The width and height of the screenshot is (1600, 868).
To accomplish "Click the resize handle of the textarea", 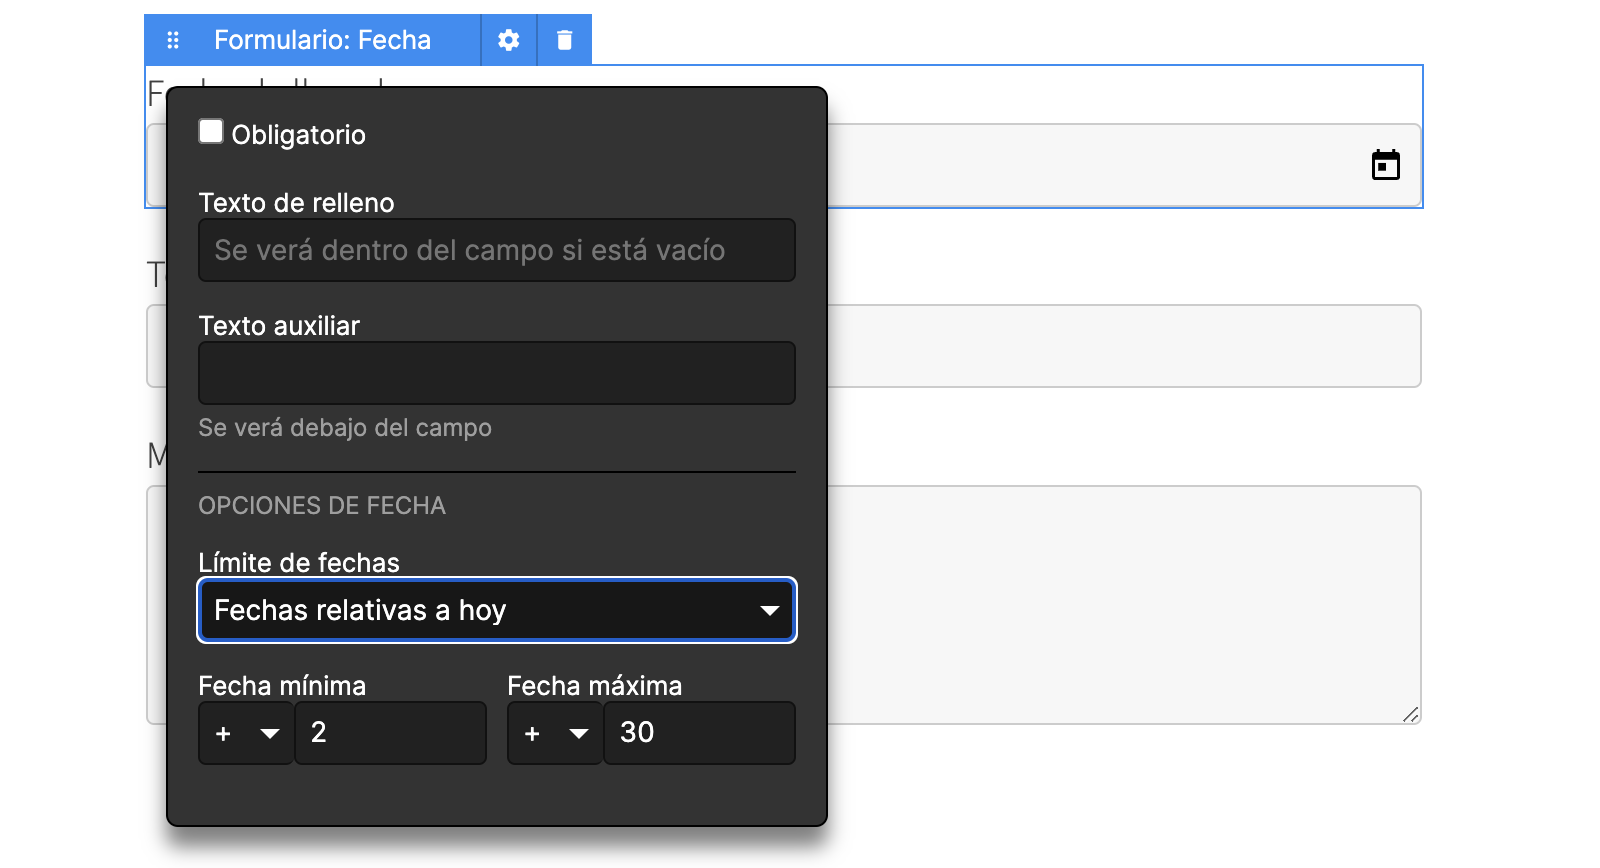I will click(1410, 714).
